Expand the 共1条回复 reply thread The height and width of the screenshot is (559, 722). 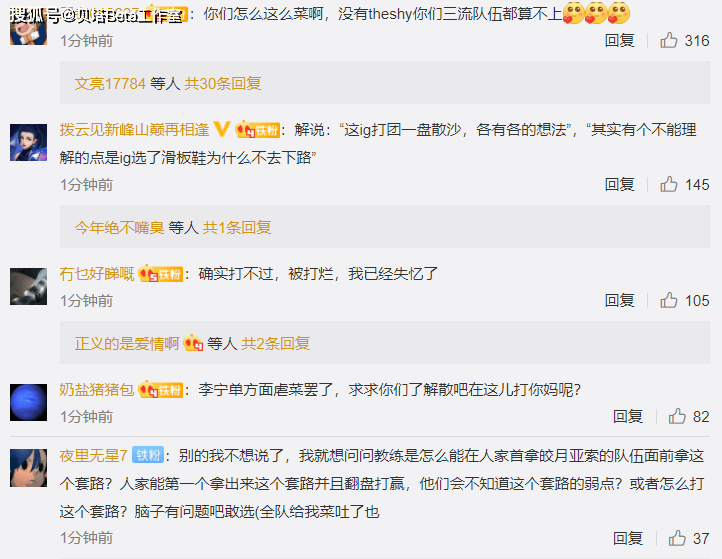(x=237, y=227)
